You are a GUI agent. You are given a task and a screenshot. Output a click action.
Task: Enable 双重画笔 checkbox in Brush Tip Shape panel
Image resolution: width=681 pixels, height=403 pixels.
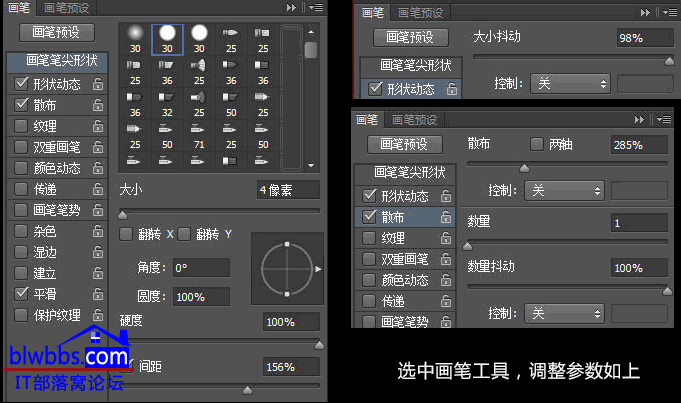pyautogui.click(x=21, y=147)
